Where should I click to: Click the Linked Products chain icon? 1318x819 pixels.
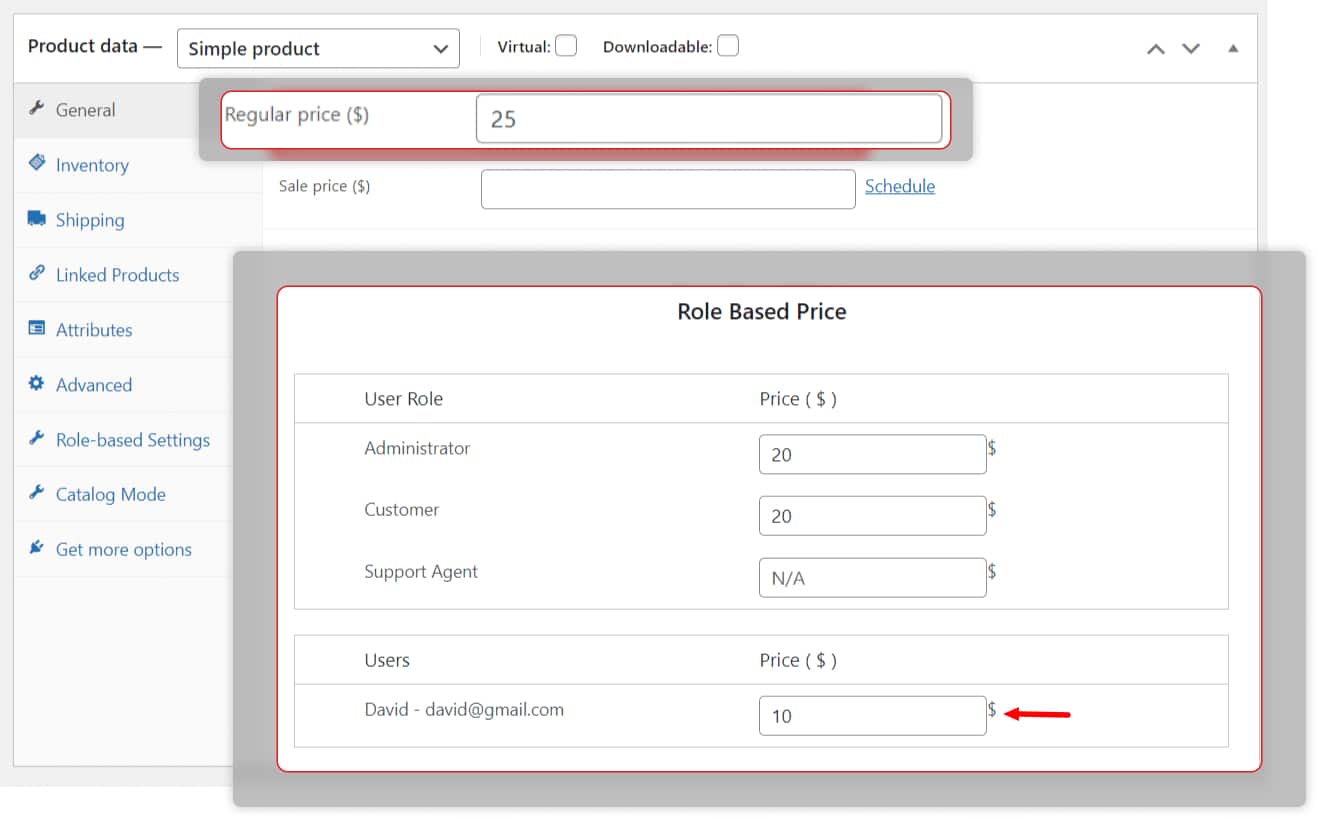pos(37,272)
